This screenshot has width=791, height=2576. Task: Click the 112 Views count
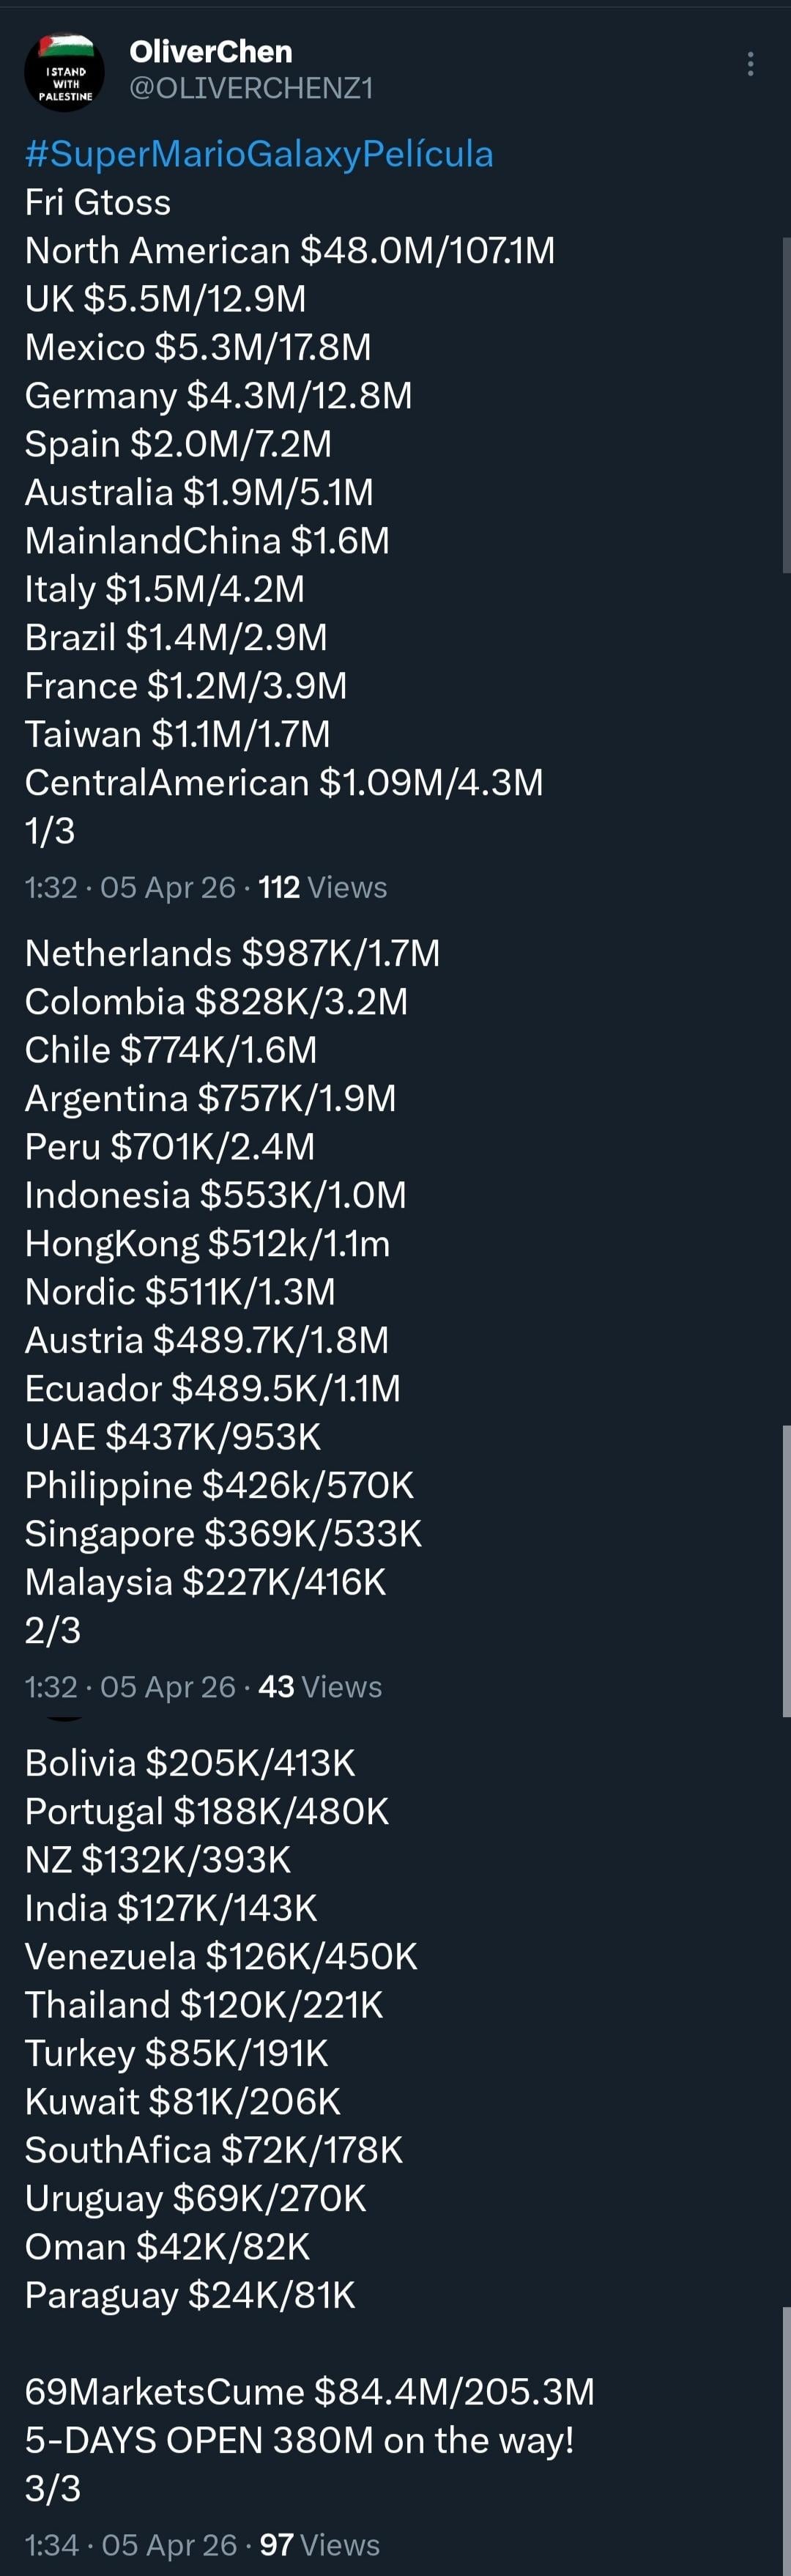322,887
